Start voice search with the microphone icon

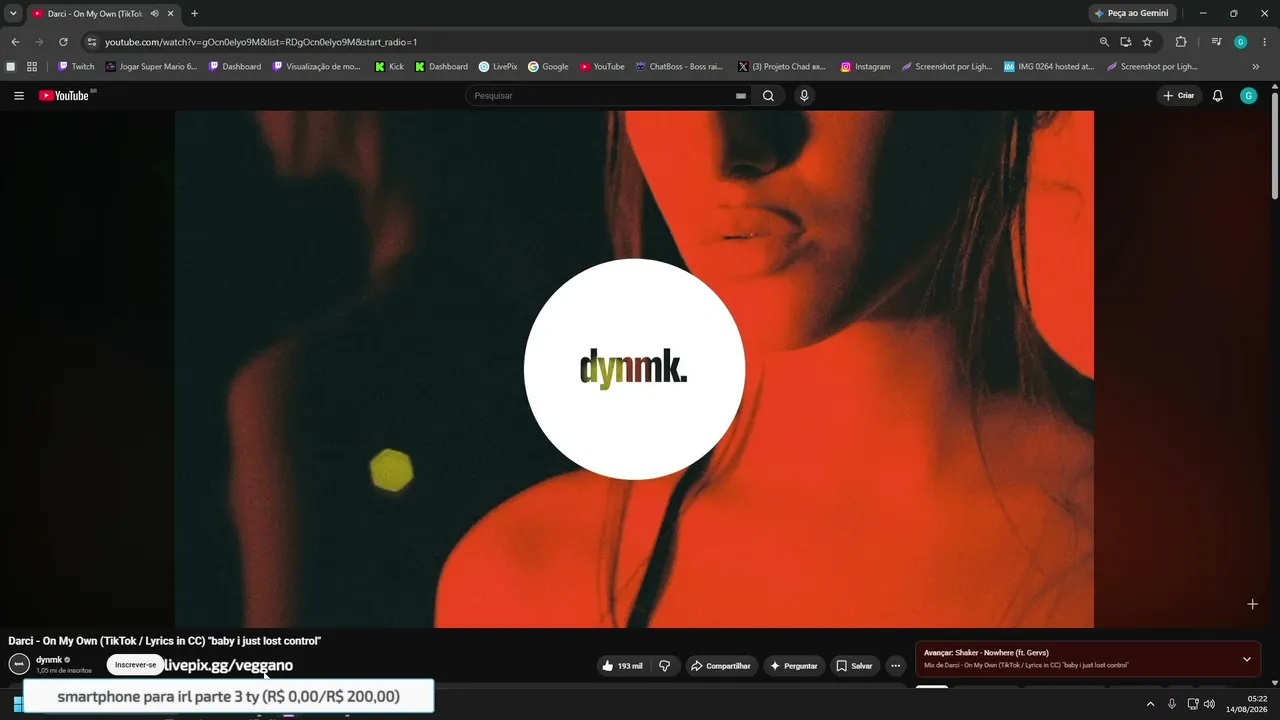pos(804,96)
